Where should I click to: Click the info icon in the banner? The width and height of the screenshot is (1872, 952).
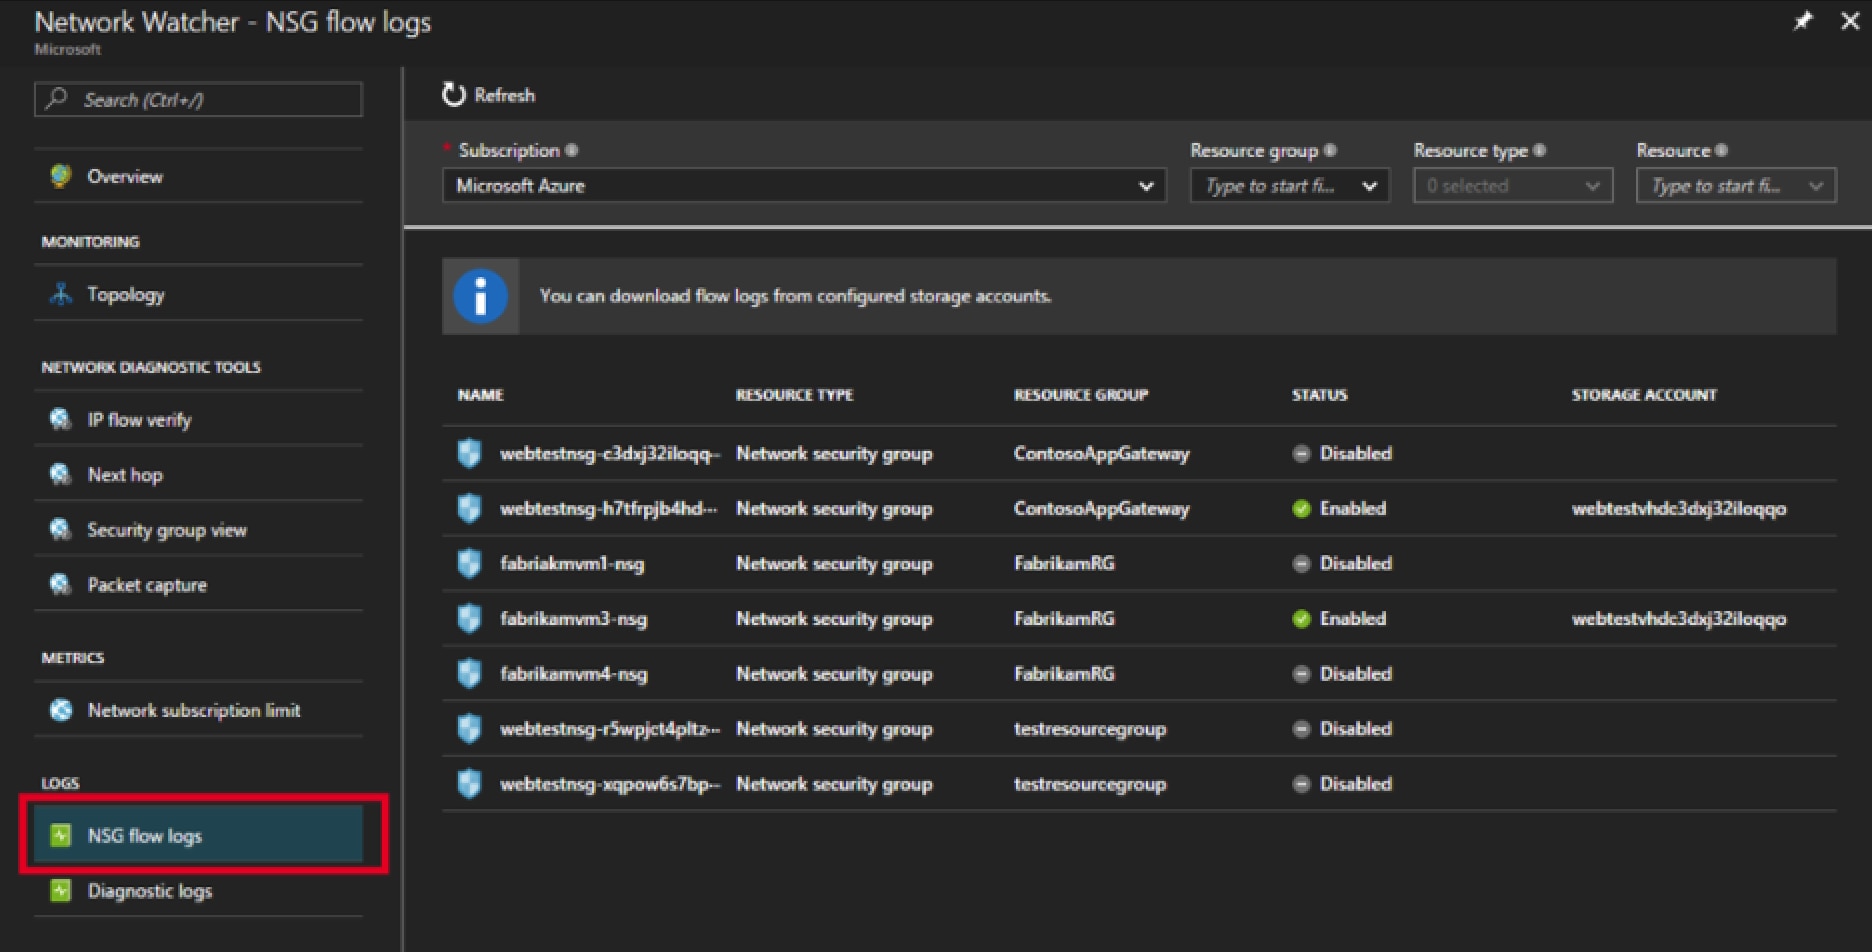click(481, 297)
